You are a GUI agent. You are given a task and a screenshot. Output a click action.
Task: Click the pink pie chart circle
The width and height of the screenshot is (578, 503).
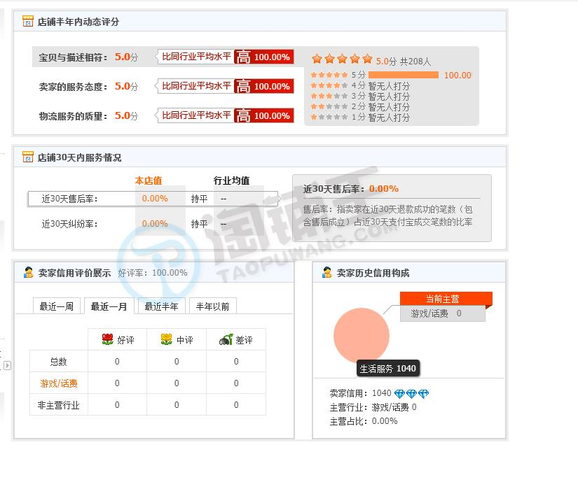click(361, 336)
